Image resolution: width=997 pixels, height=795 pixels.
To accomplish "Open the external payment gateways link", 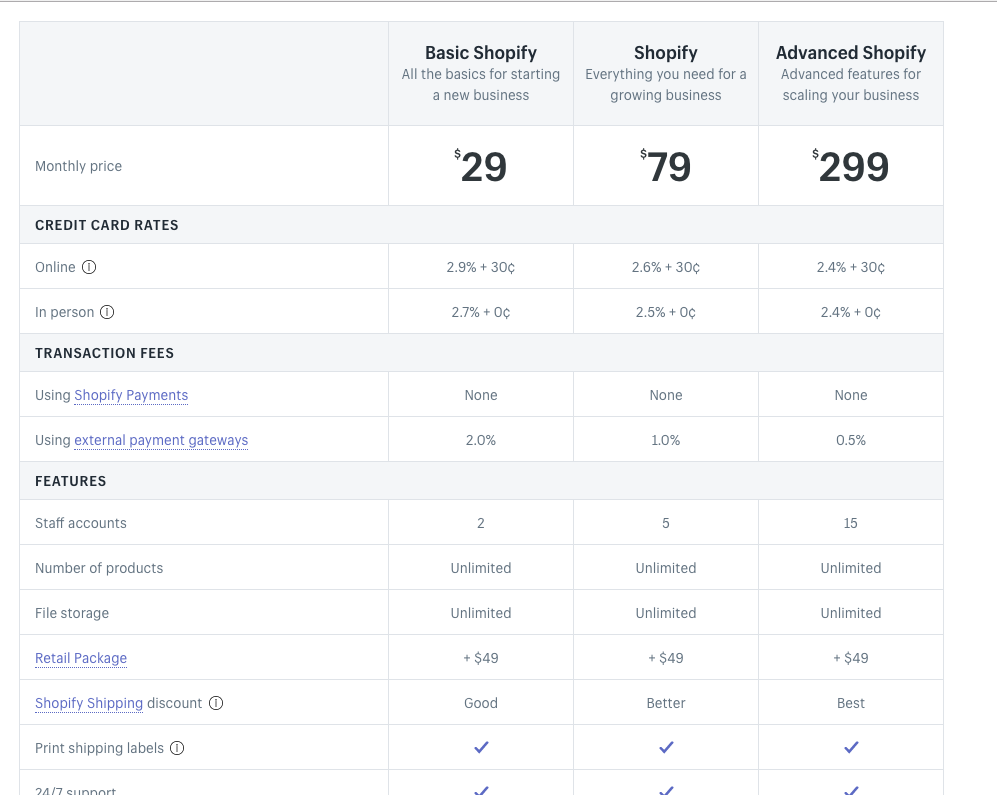I will click(161, 440).
